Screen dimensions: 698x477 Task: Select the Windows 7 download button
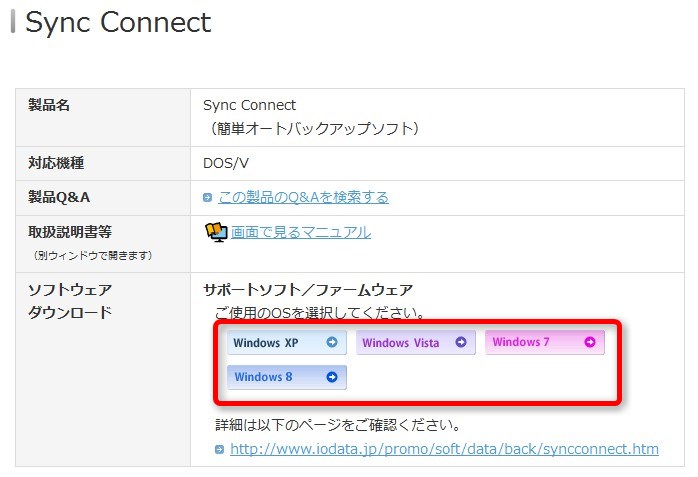545,342
